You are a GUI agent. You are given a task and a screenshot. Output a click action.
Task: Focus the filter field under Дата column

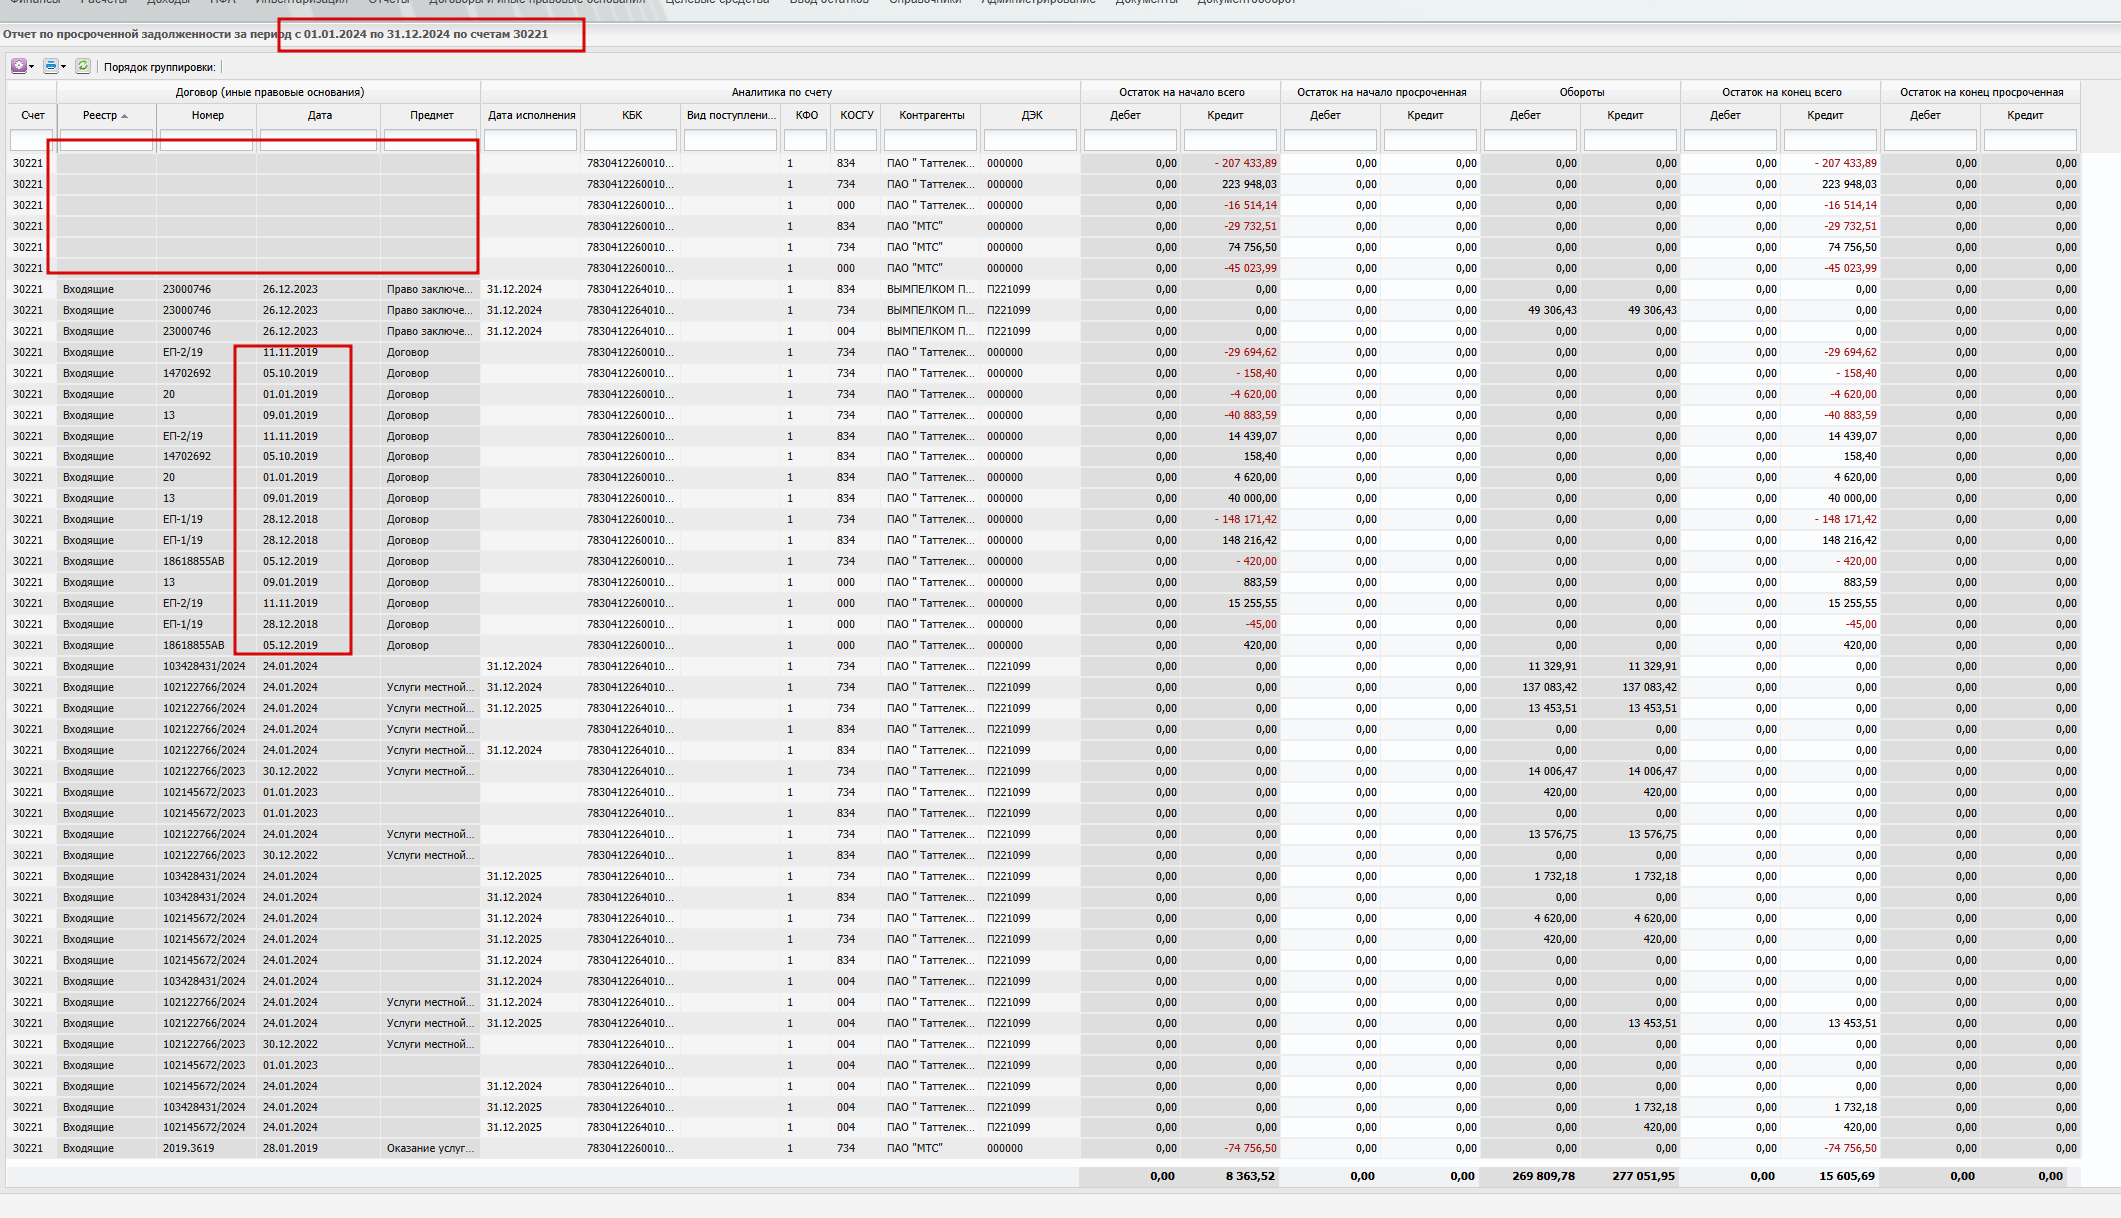point(319,140)
